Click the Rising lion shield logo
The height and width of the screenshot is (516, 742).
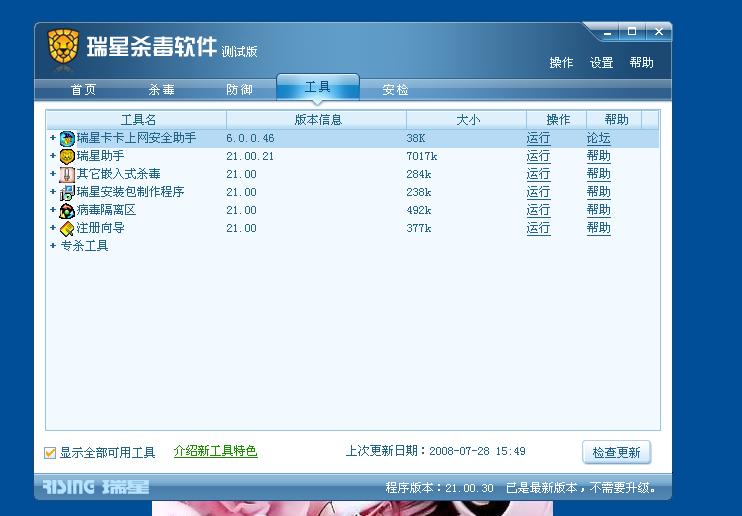[x=63, y=46]
